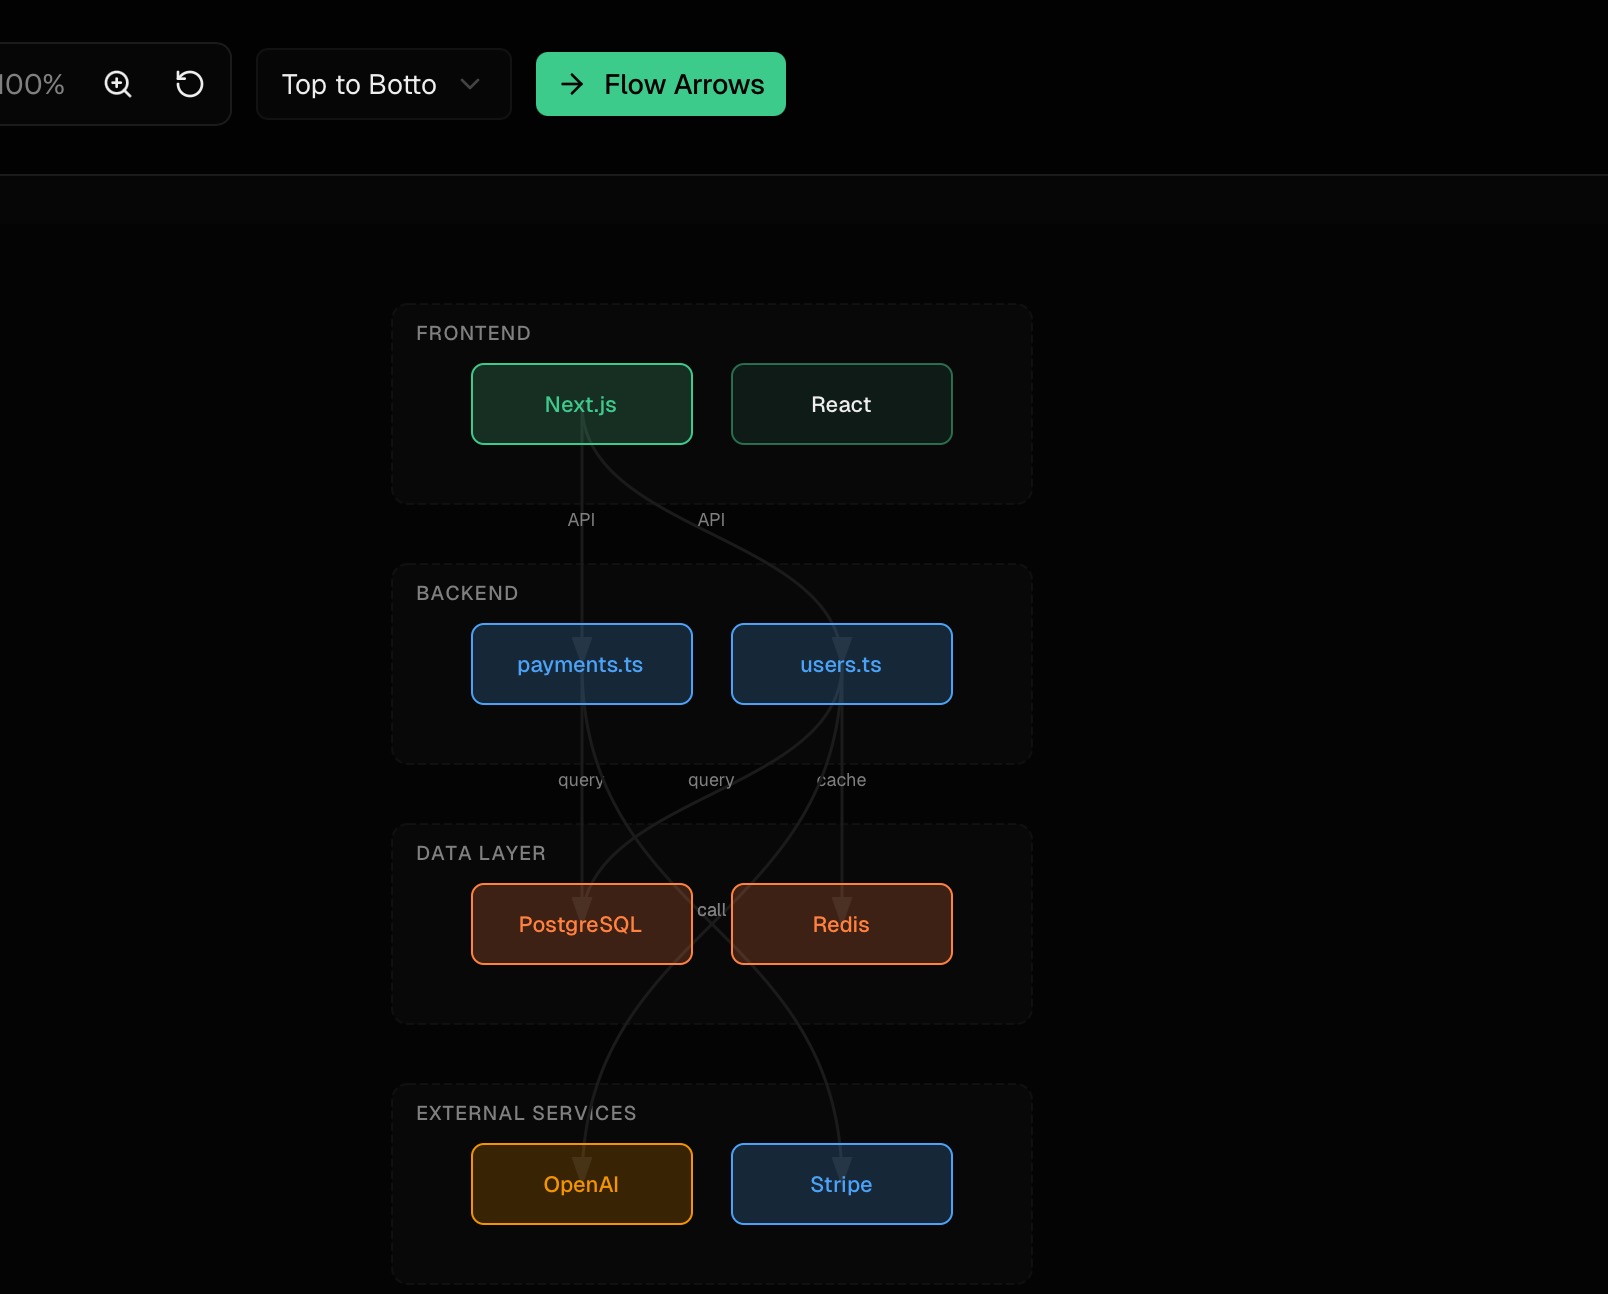1608x1294 pixels.
Task: Open the Top to Bottom layout dropdown
Action: (384, 84)
